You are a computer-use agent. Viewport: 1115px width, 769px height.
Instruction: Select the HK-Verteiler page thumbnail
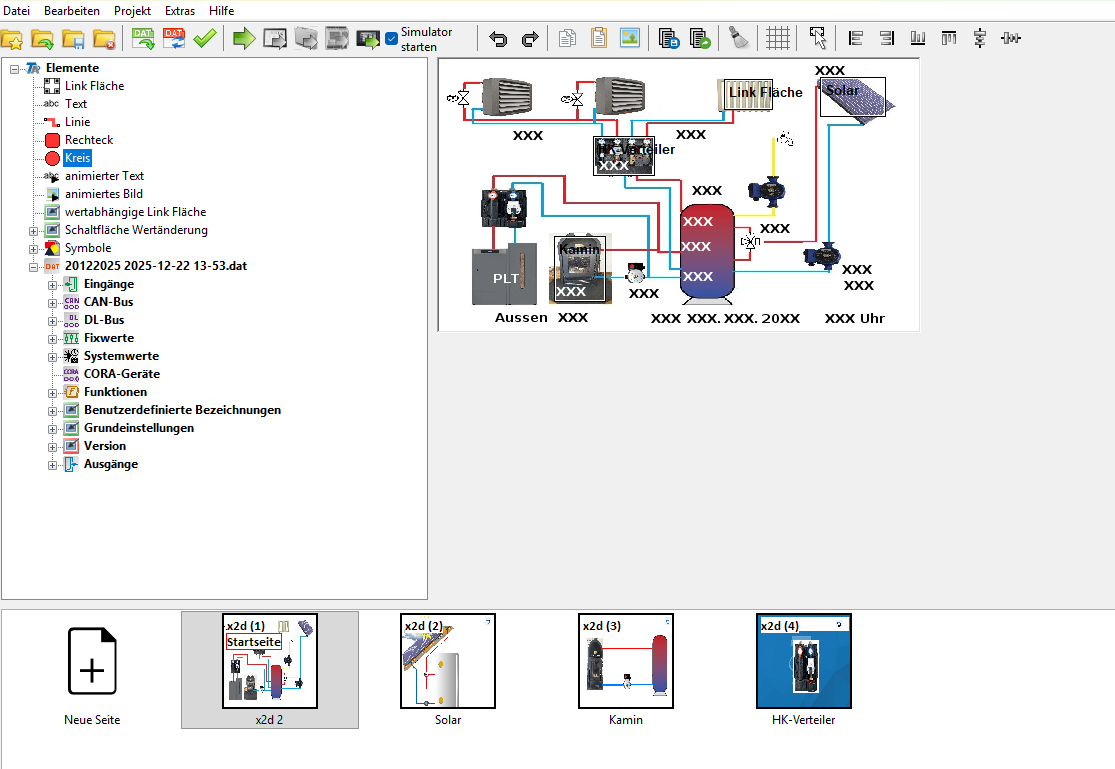click(803, 662)
